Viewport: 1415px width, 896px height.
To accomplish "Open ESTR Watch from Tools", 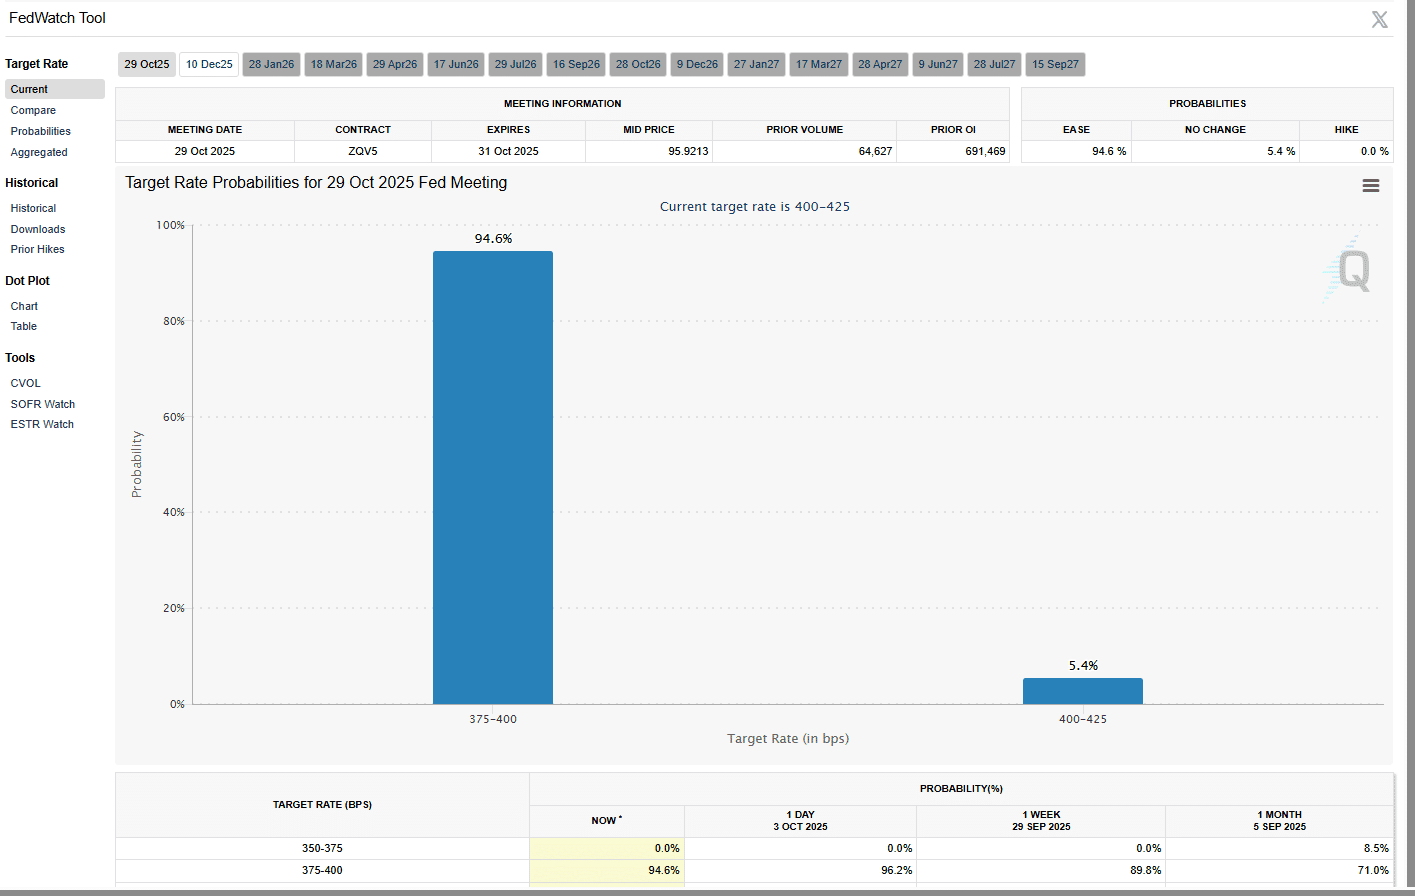I will point(42,424).
